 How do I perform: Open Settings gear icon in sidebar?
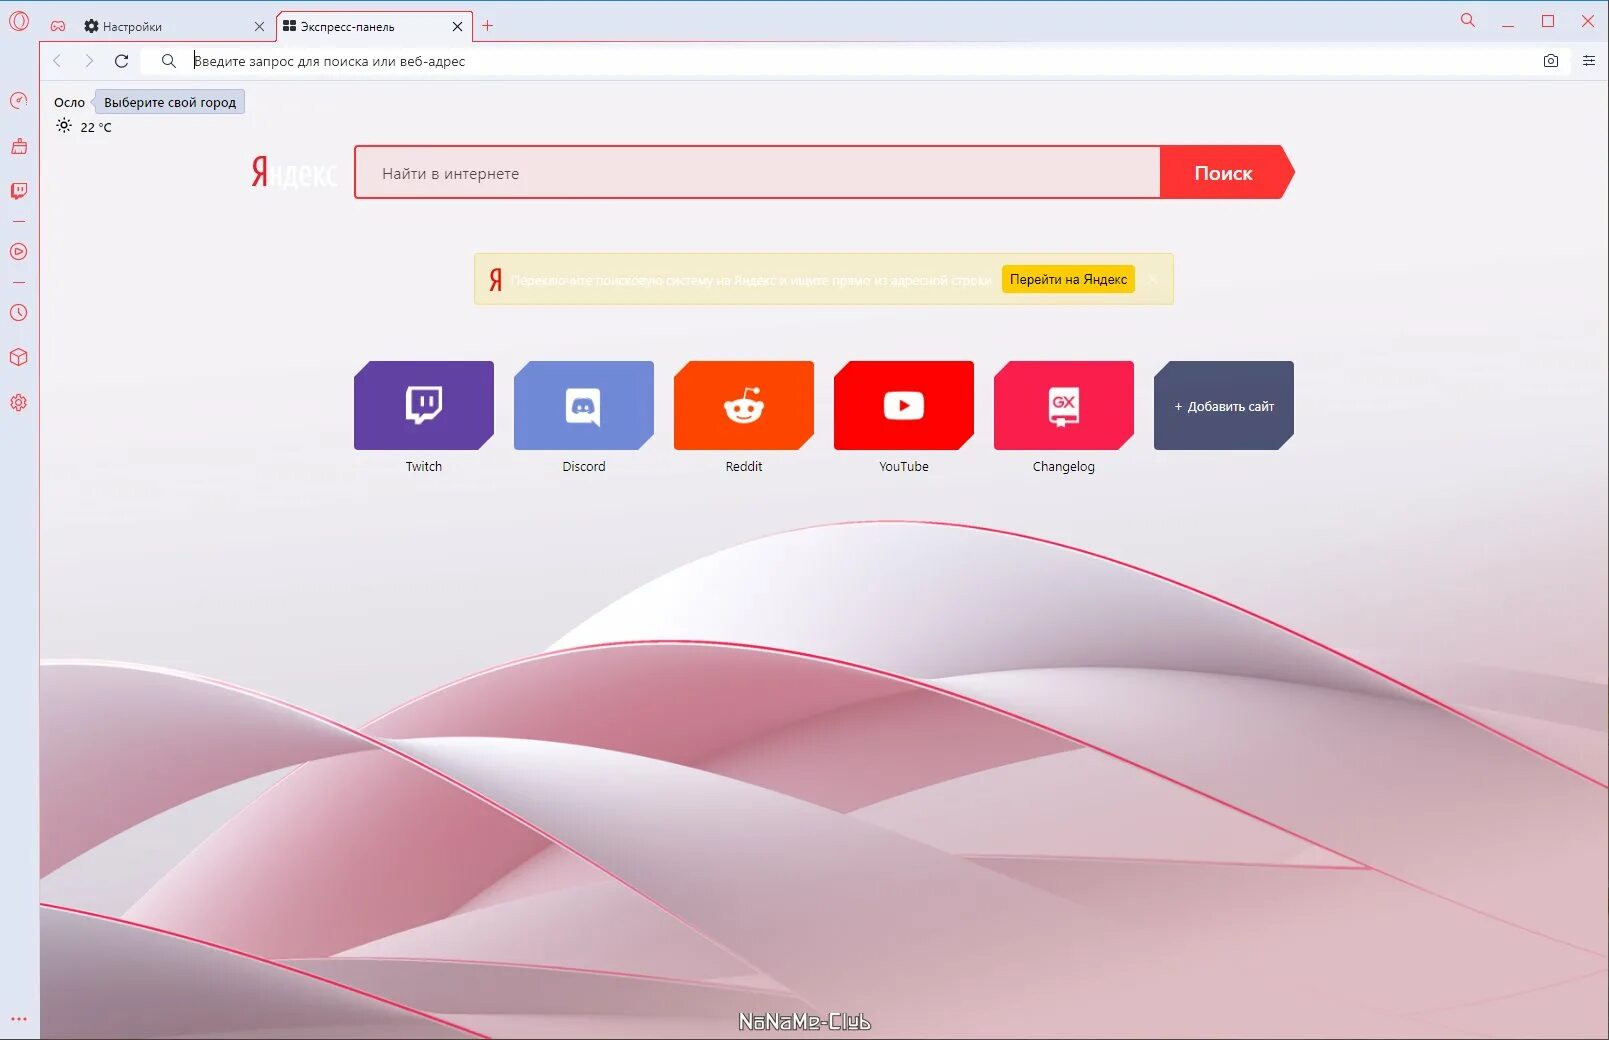point(19,402)
